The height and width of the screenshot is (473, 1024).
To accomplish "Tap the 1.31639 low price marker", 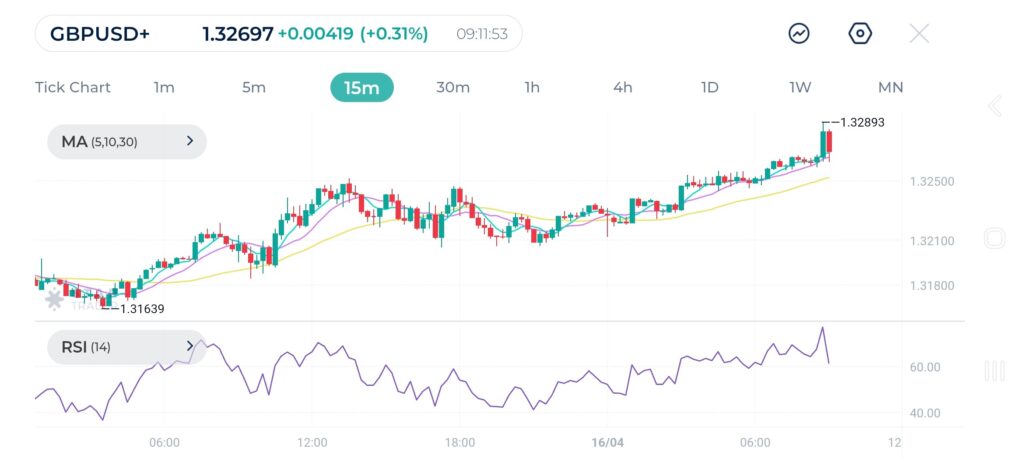I will tap(140, 309).
